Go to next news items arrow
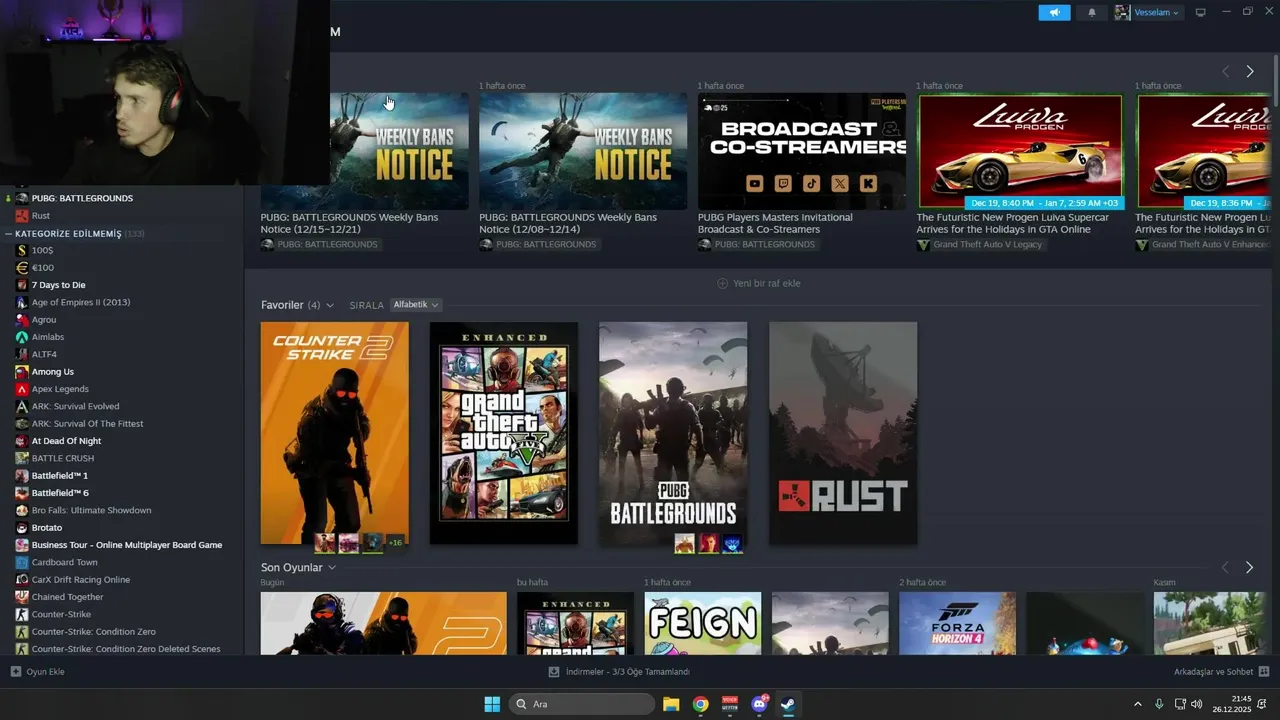The image size is (1280, 720). [x=1249, y=71]
